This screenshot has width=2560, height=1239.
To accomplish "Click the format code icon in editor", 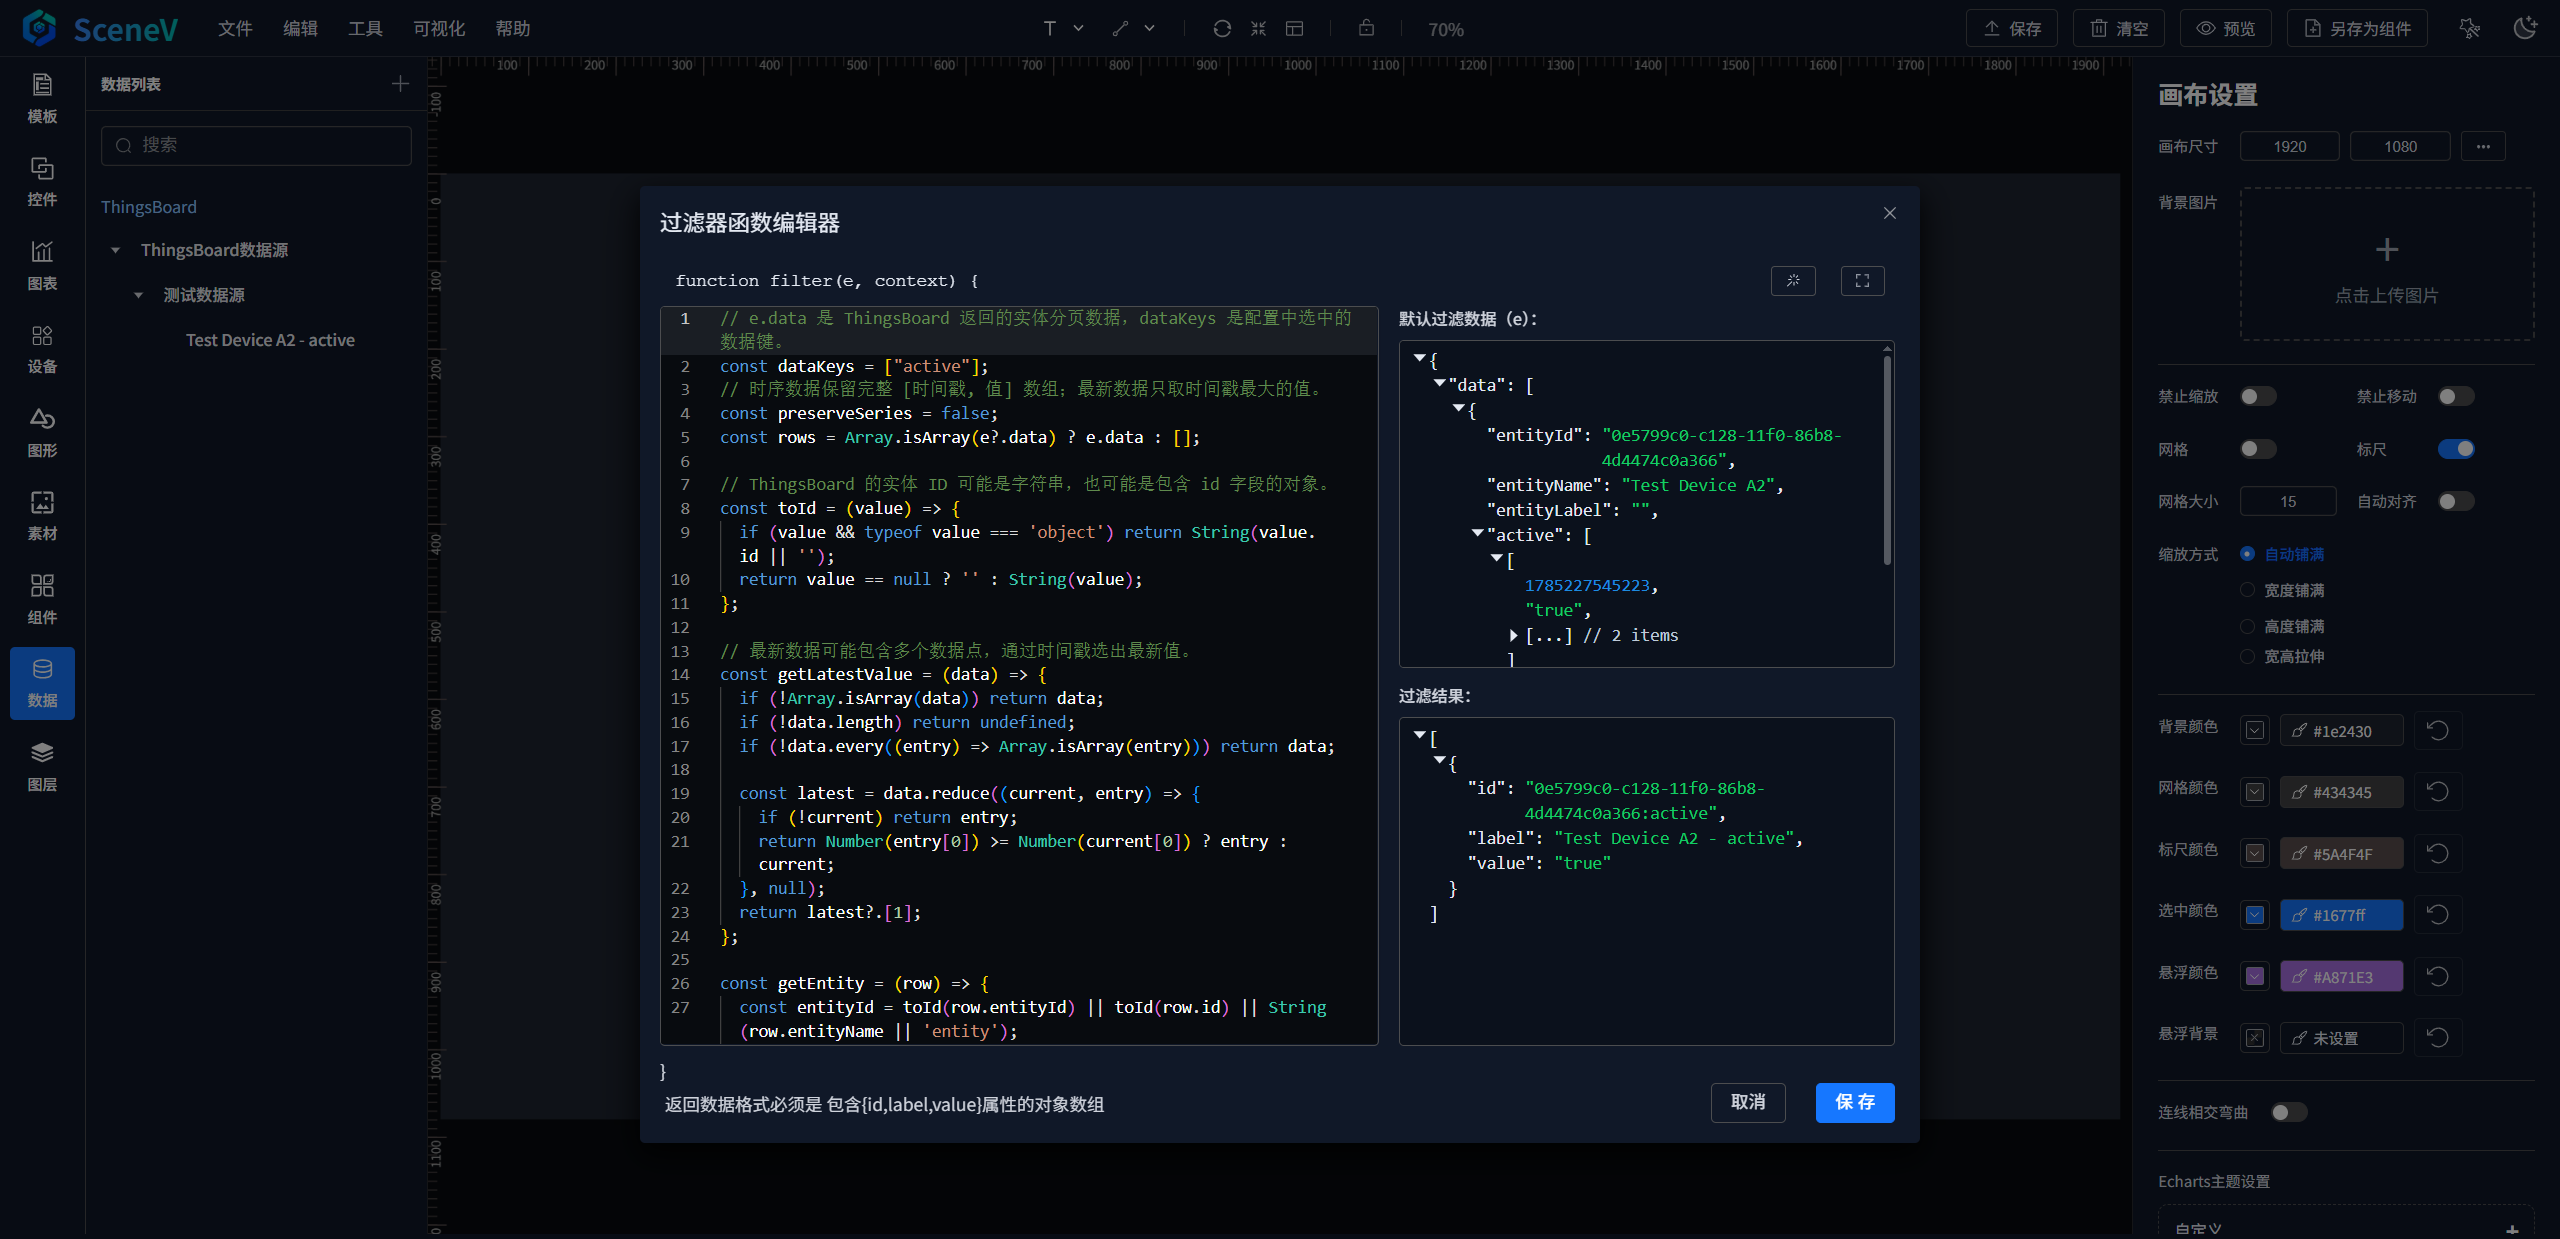I will [1793, 281].
